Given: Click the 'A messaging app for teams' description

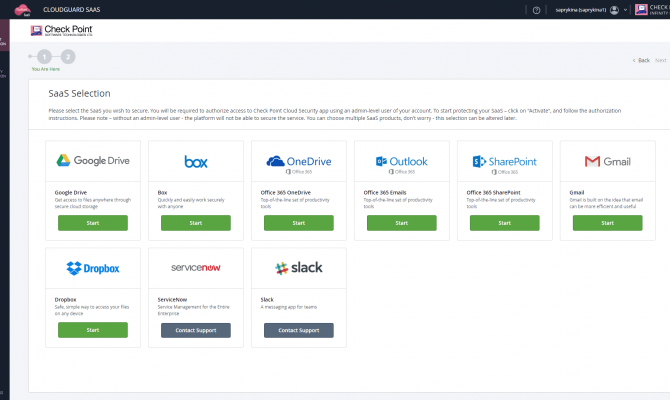Looking at the screenshot, I should pos(288,307).
